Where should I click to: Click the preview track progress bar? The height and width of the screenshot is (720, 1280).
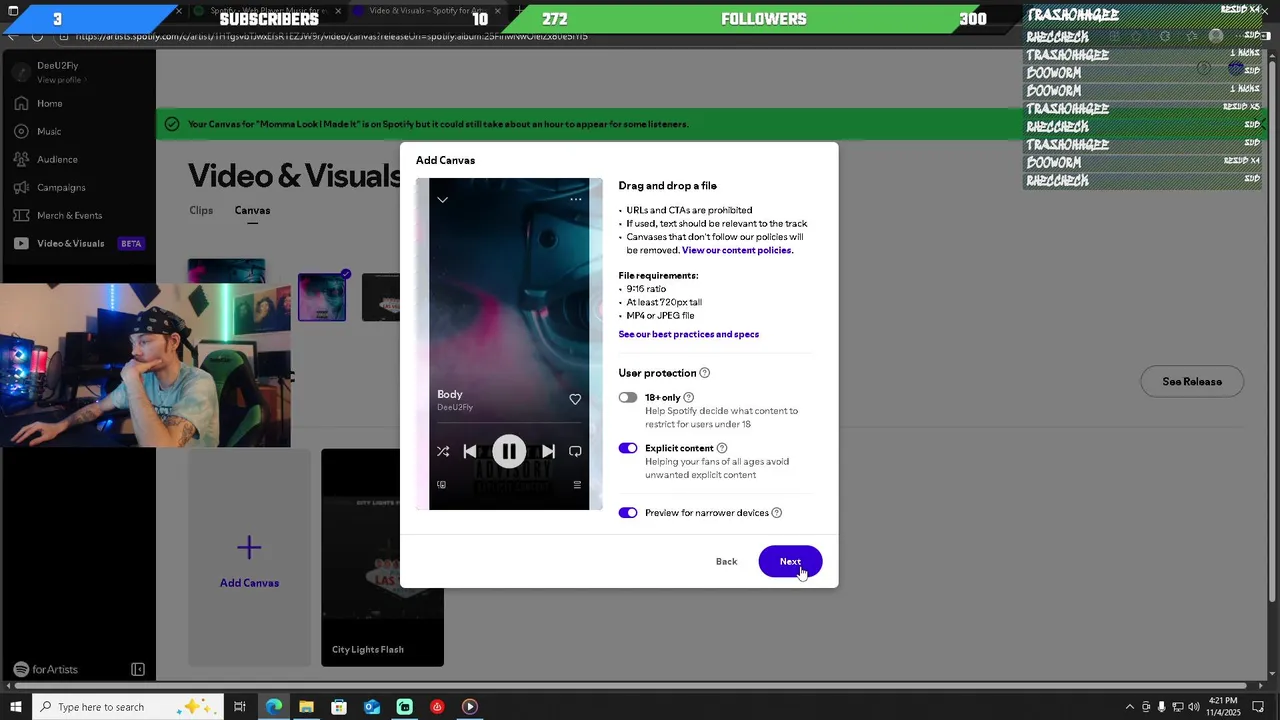[509, 424]
